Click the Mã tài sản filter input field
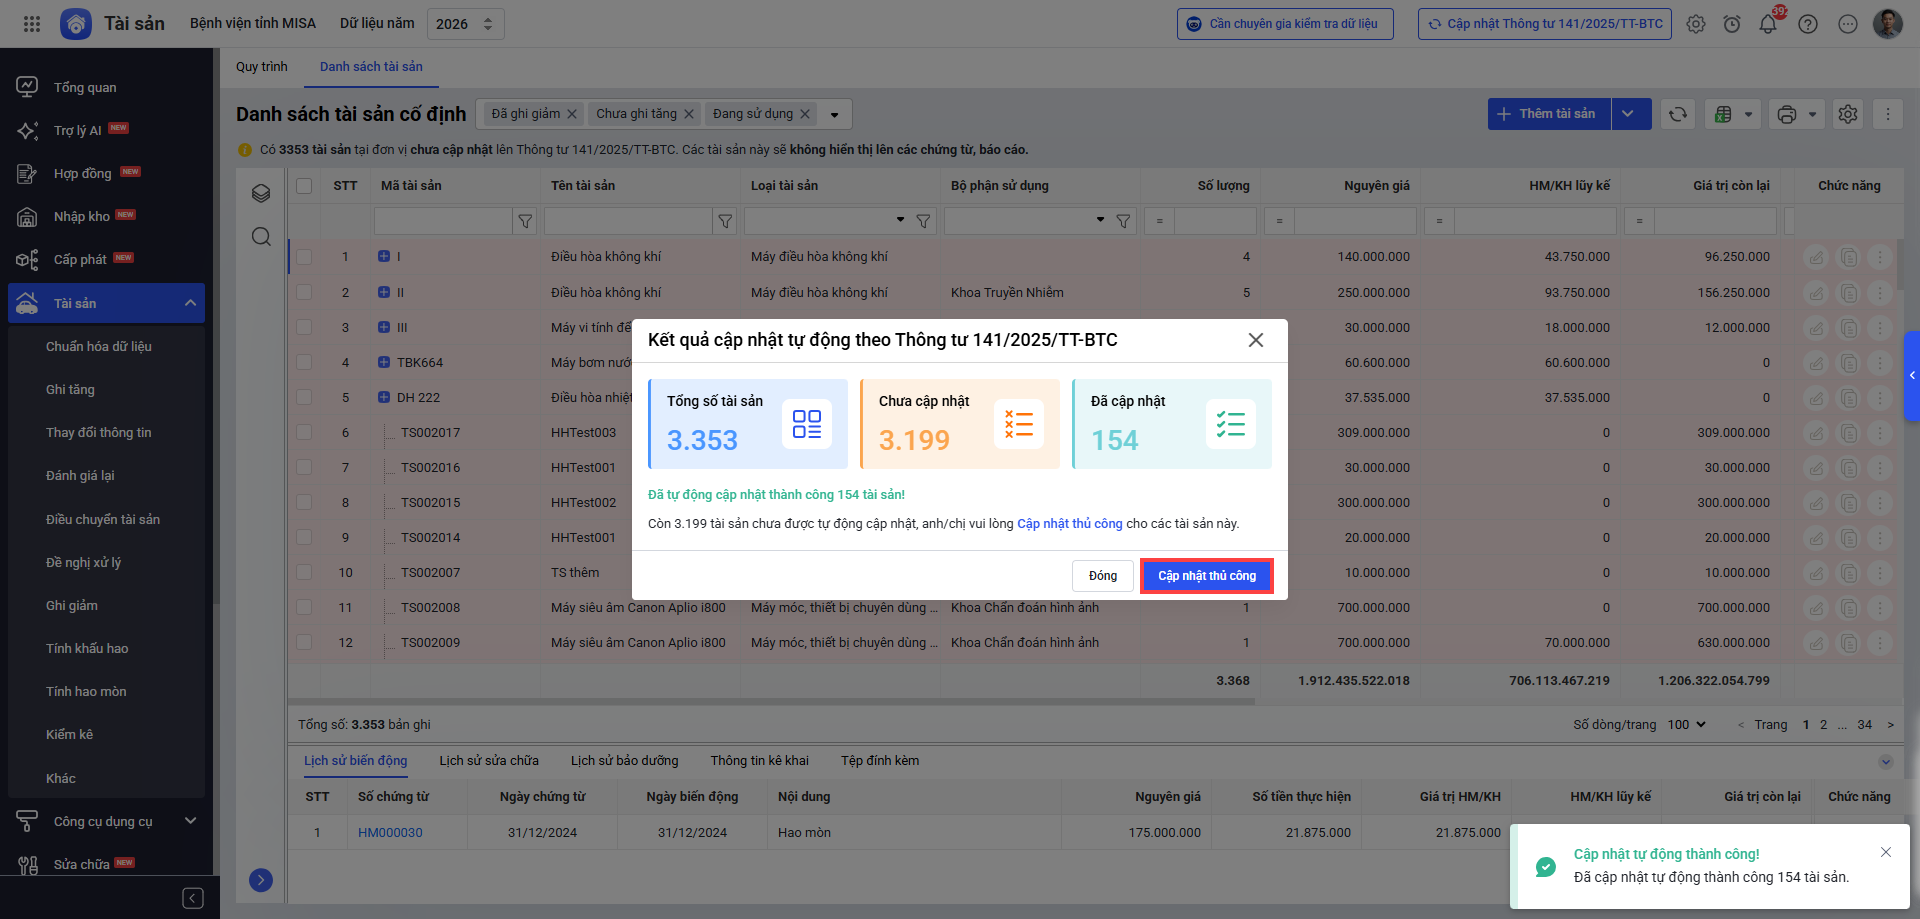Screen dimensions: 1920x919 point(442,221)
